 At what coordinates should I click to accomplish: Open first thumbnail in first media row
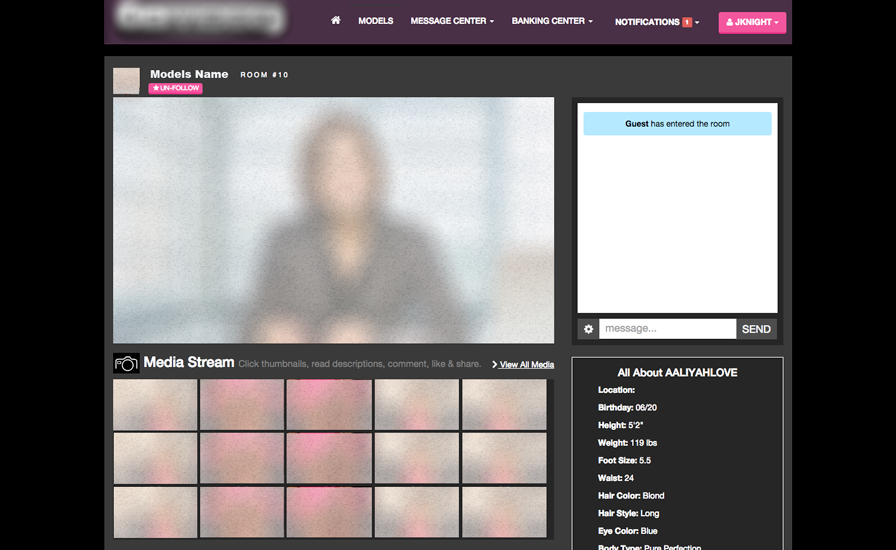click(155, 405)
